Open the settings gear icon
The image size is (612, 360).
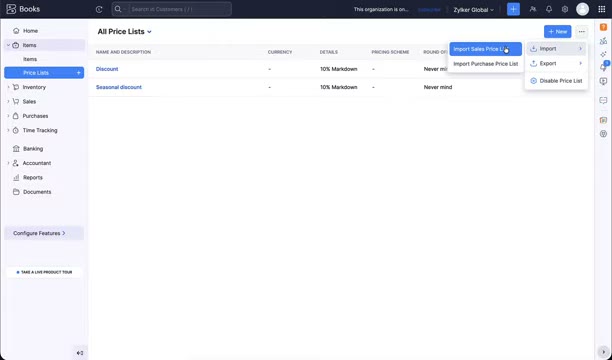tap(565, 9)
